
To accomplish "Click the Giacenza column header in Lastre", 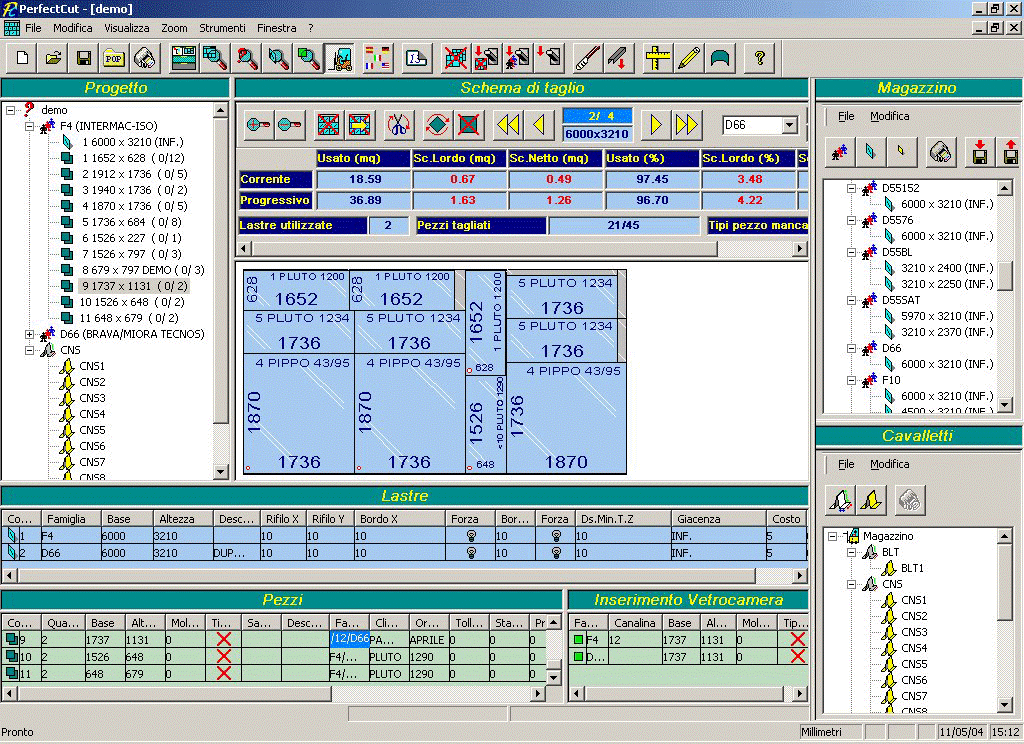I will pos(718,519).
